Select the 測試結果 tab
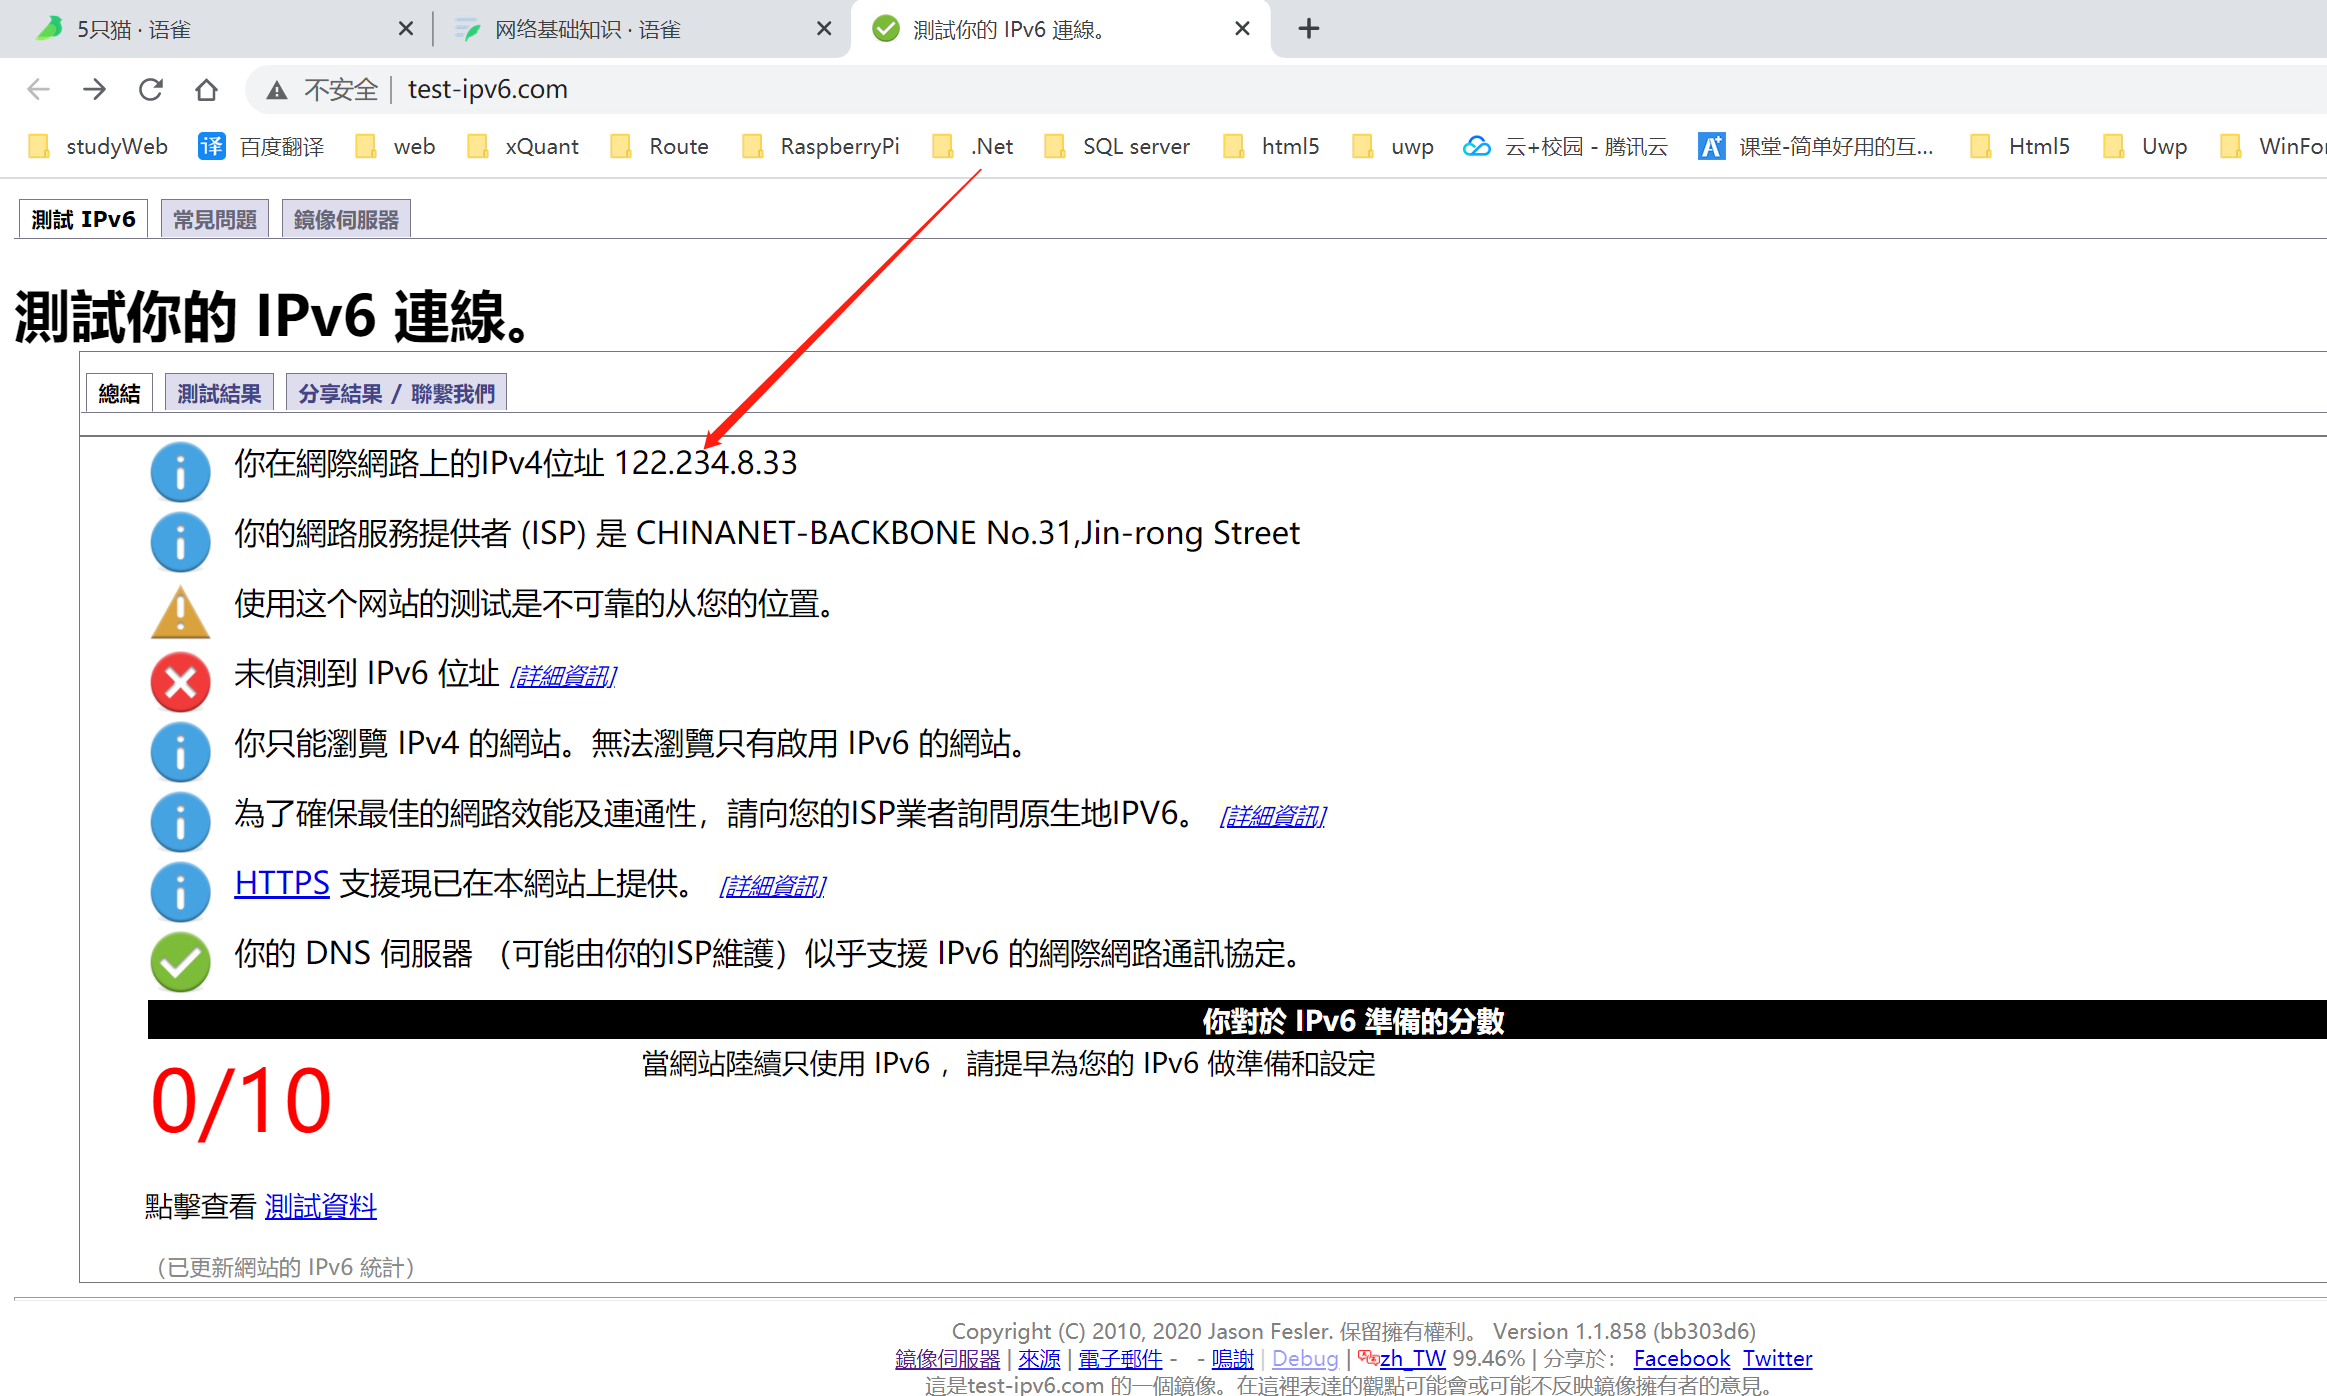 219,393
